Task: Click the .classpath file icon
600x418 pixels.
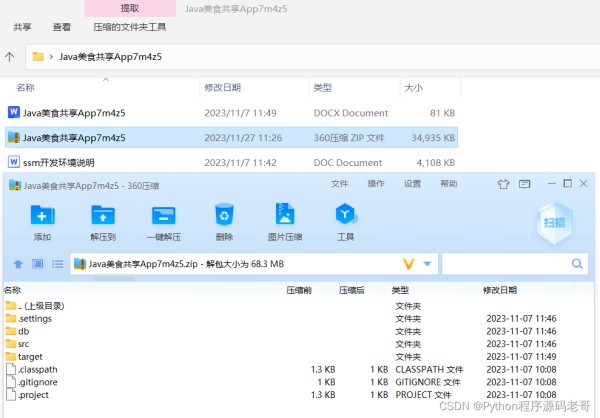Action: [11, 369]
